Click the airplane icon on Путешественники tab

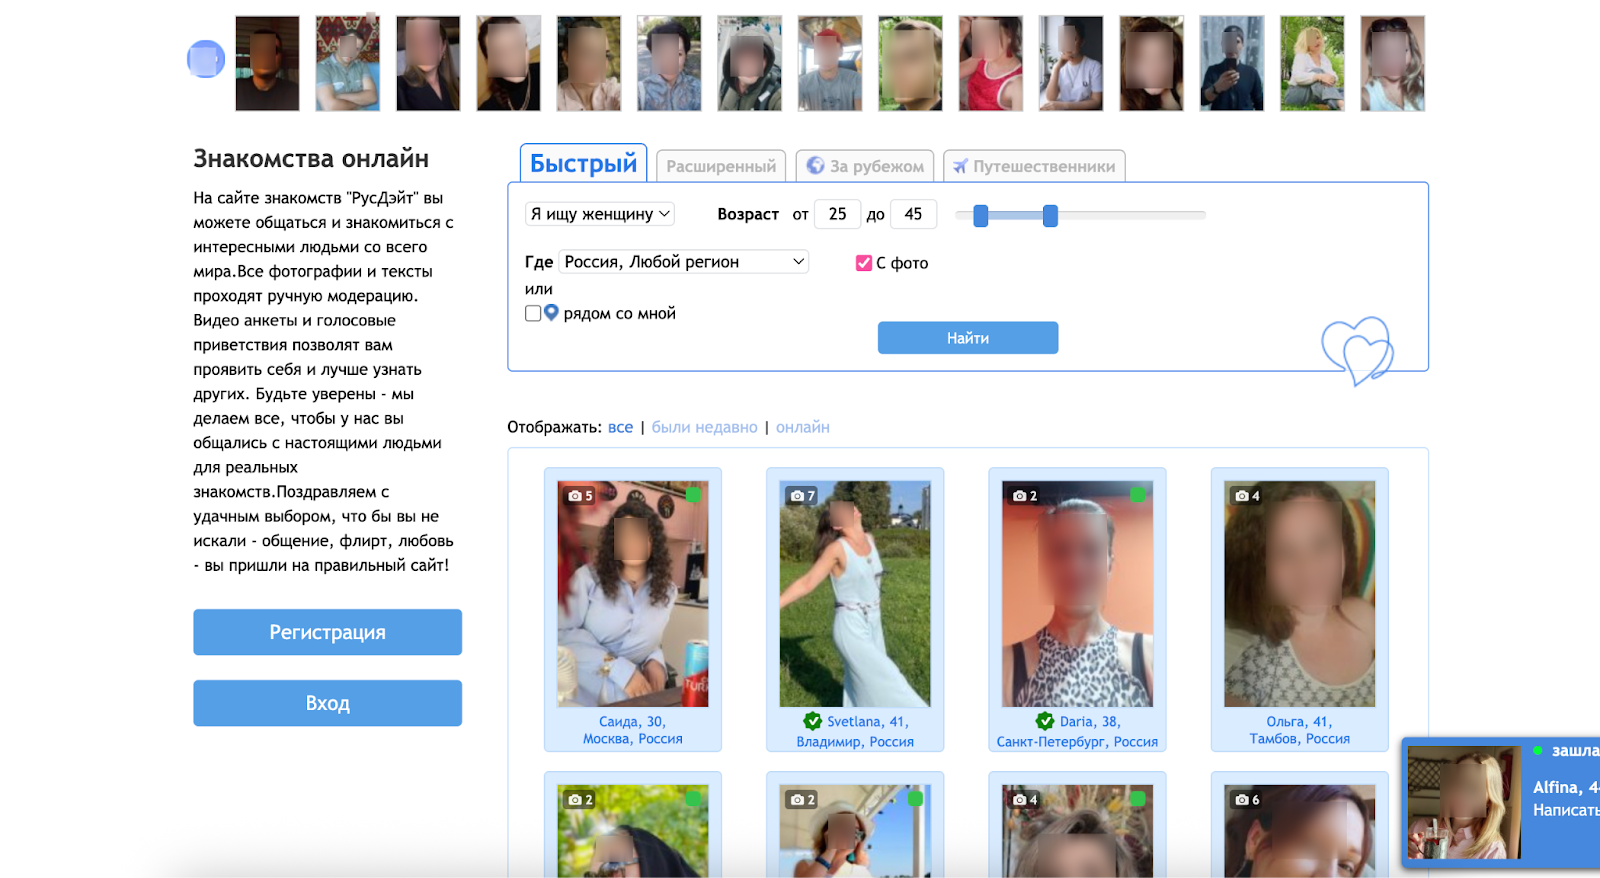click(960, 166)
